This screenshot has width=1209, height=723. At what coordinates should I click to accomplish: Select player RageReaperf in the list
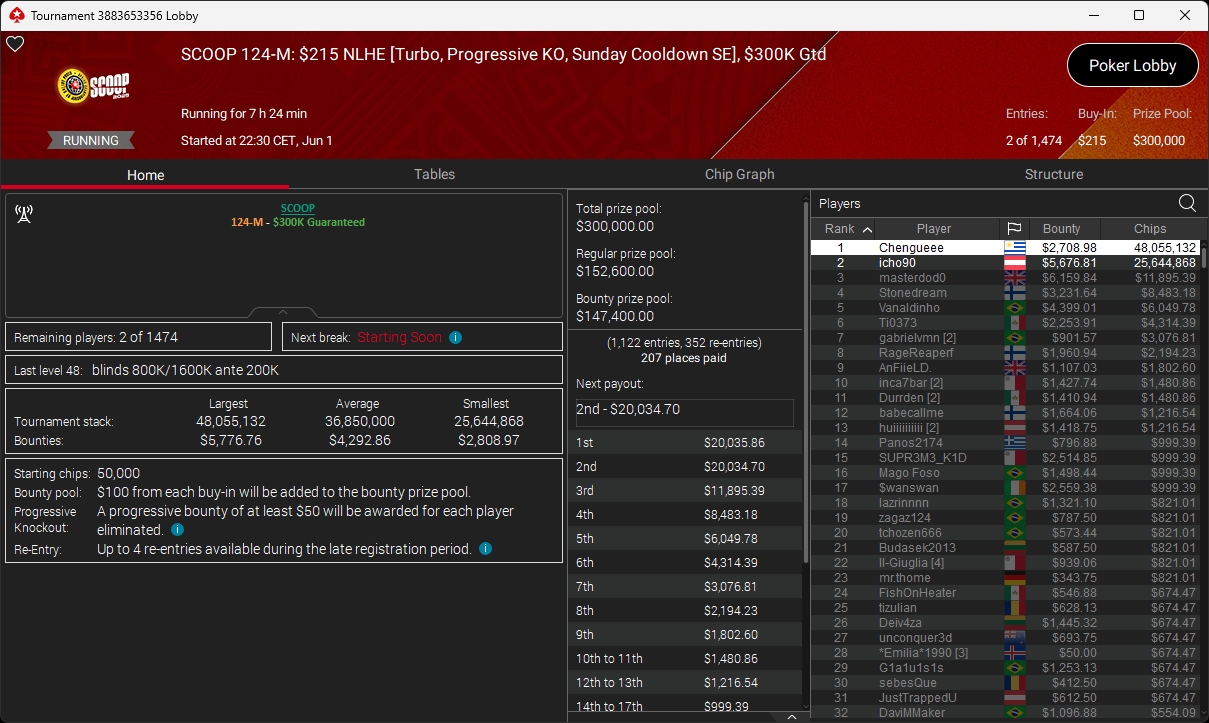pos(1005,353)
